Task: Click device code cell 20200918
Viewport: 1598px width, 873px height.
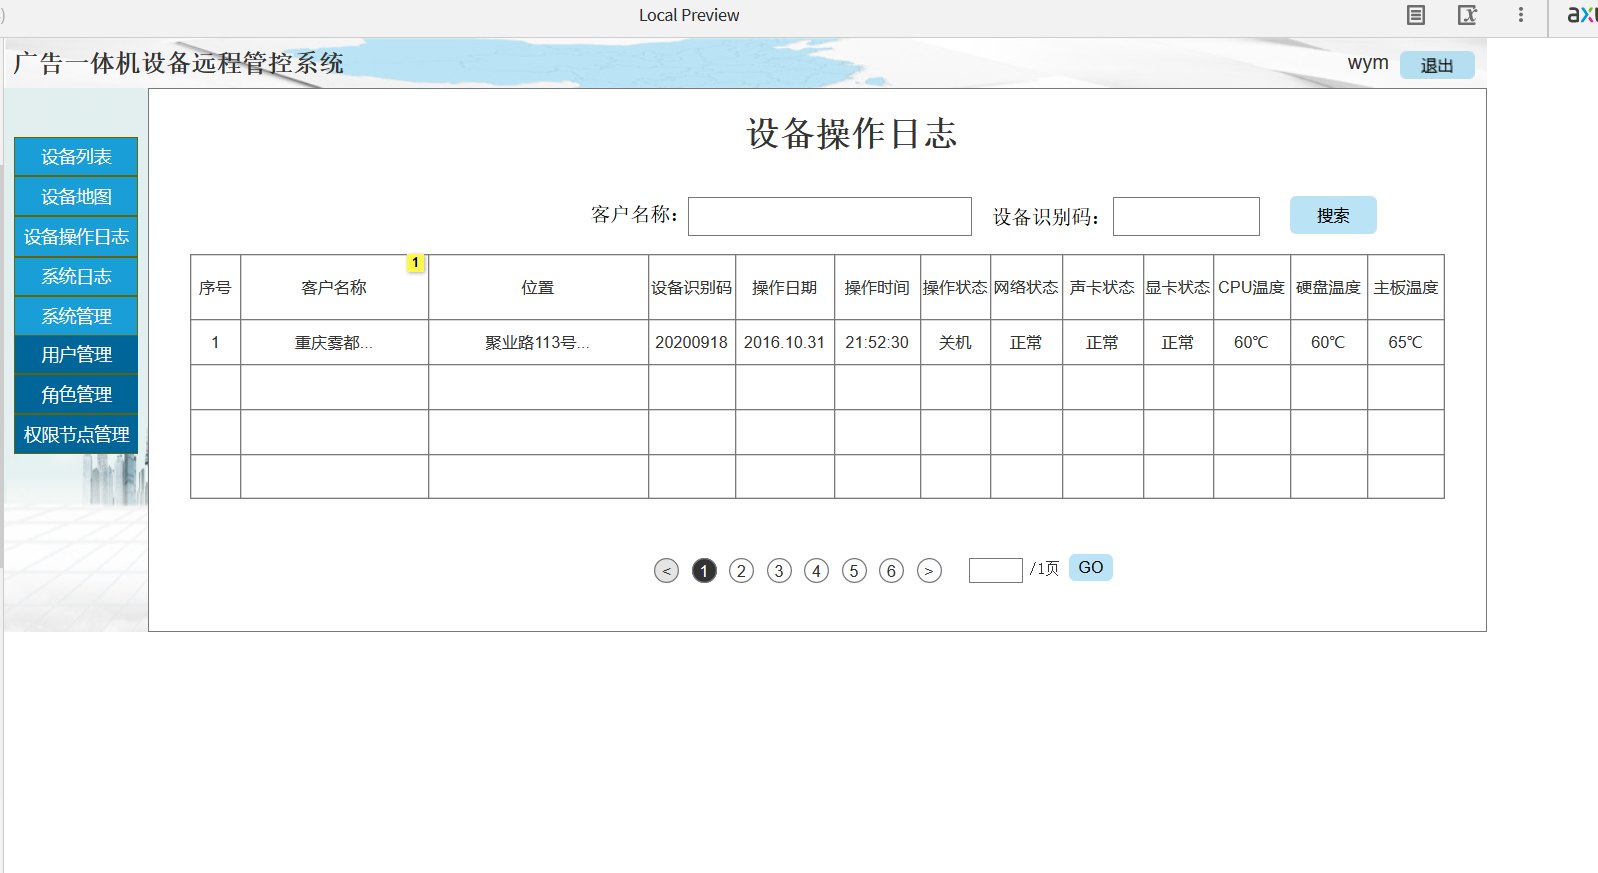Action: [x=692, y=342]
